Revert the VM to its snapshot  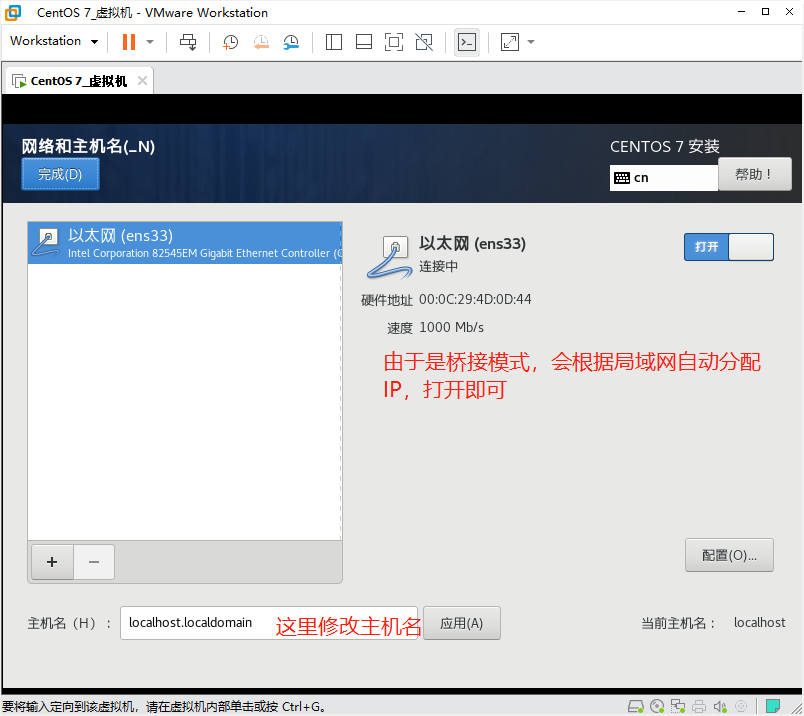(261, 42)
